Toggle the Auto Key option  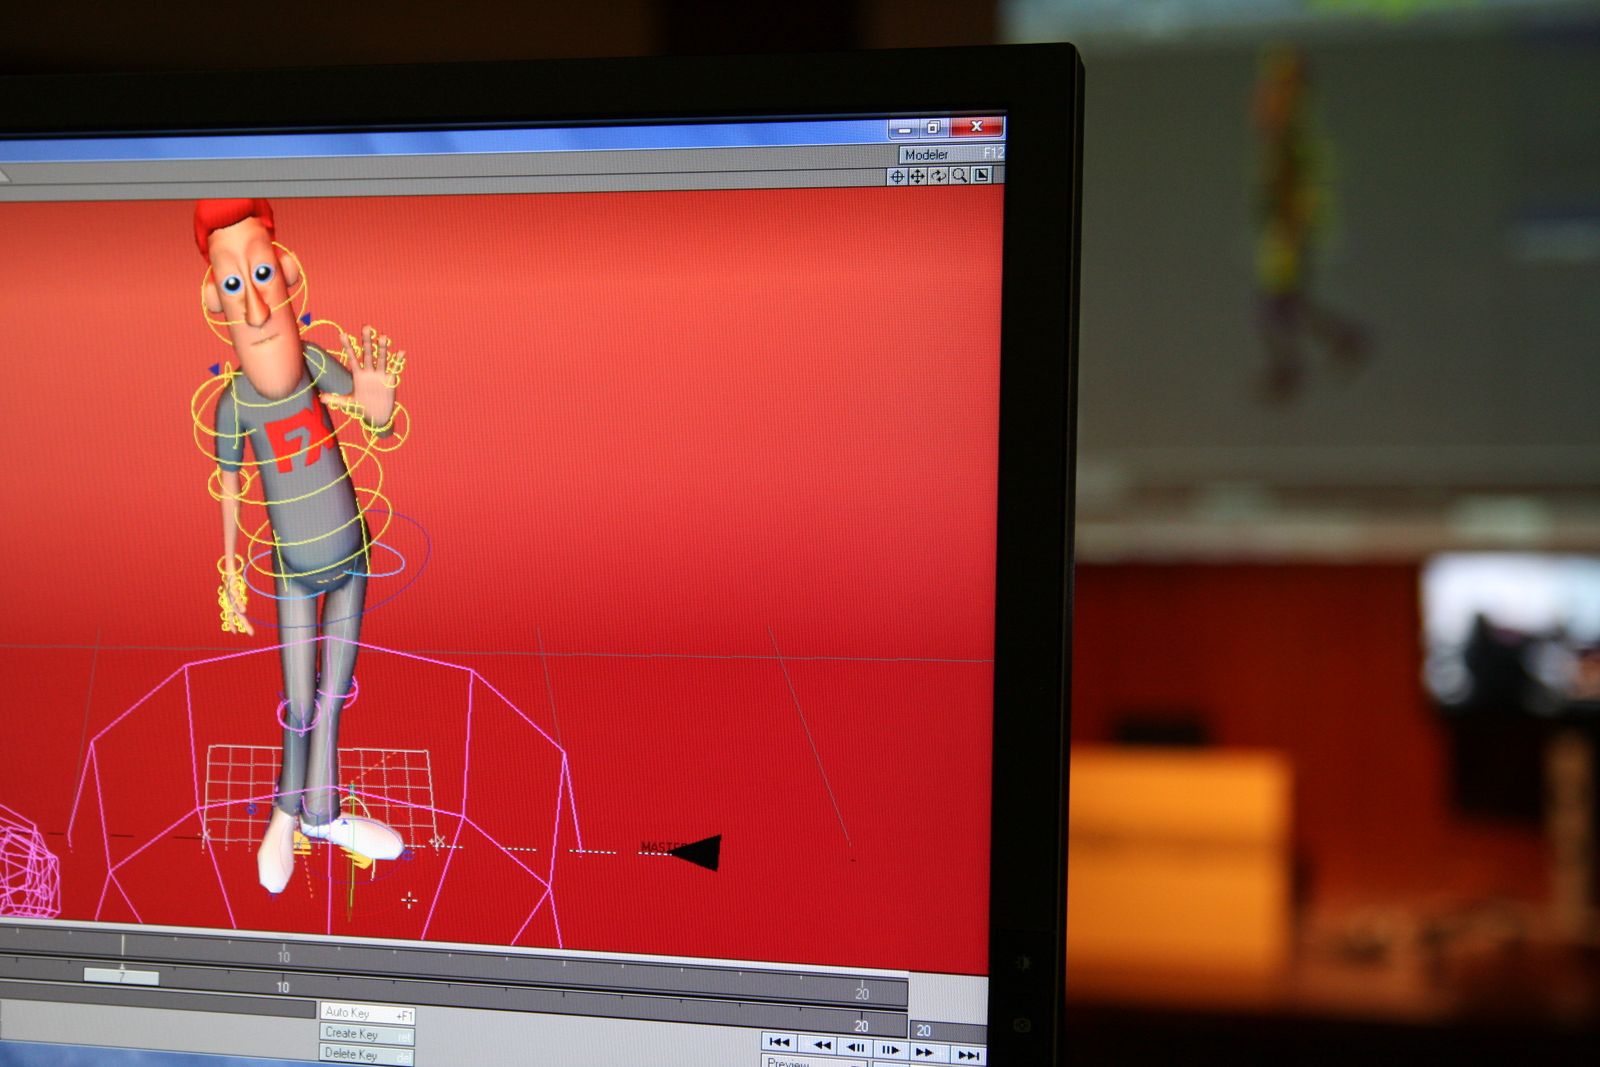coord(366,1013)
